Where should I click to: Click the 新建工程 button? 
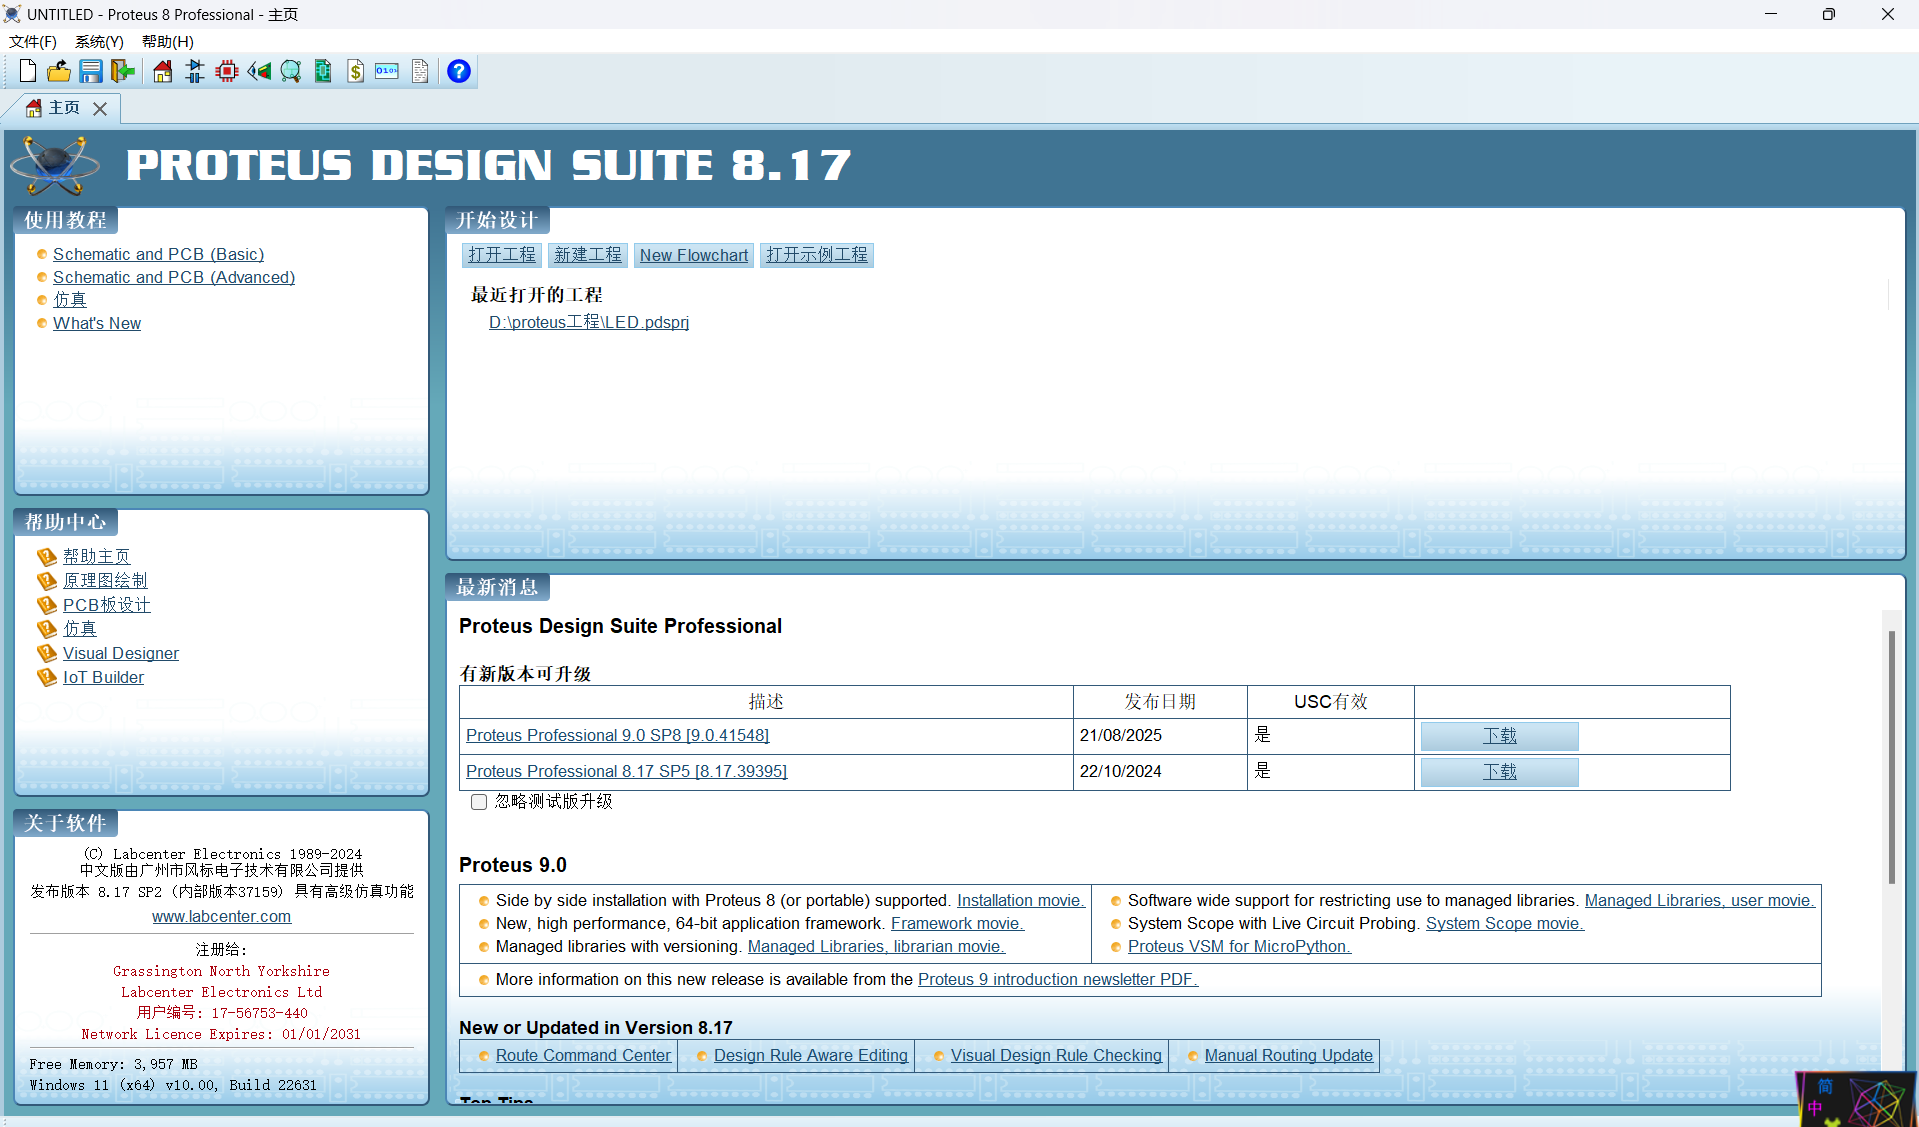tap(588, 255)
